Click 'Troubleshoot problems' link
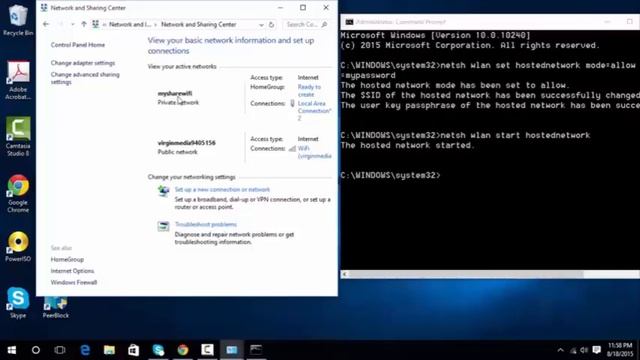The width and height of the screenshot is (640, 360). [206, 224]
